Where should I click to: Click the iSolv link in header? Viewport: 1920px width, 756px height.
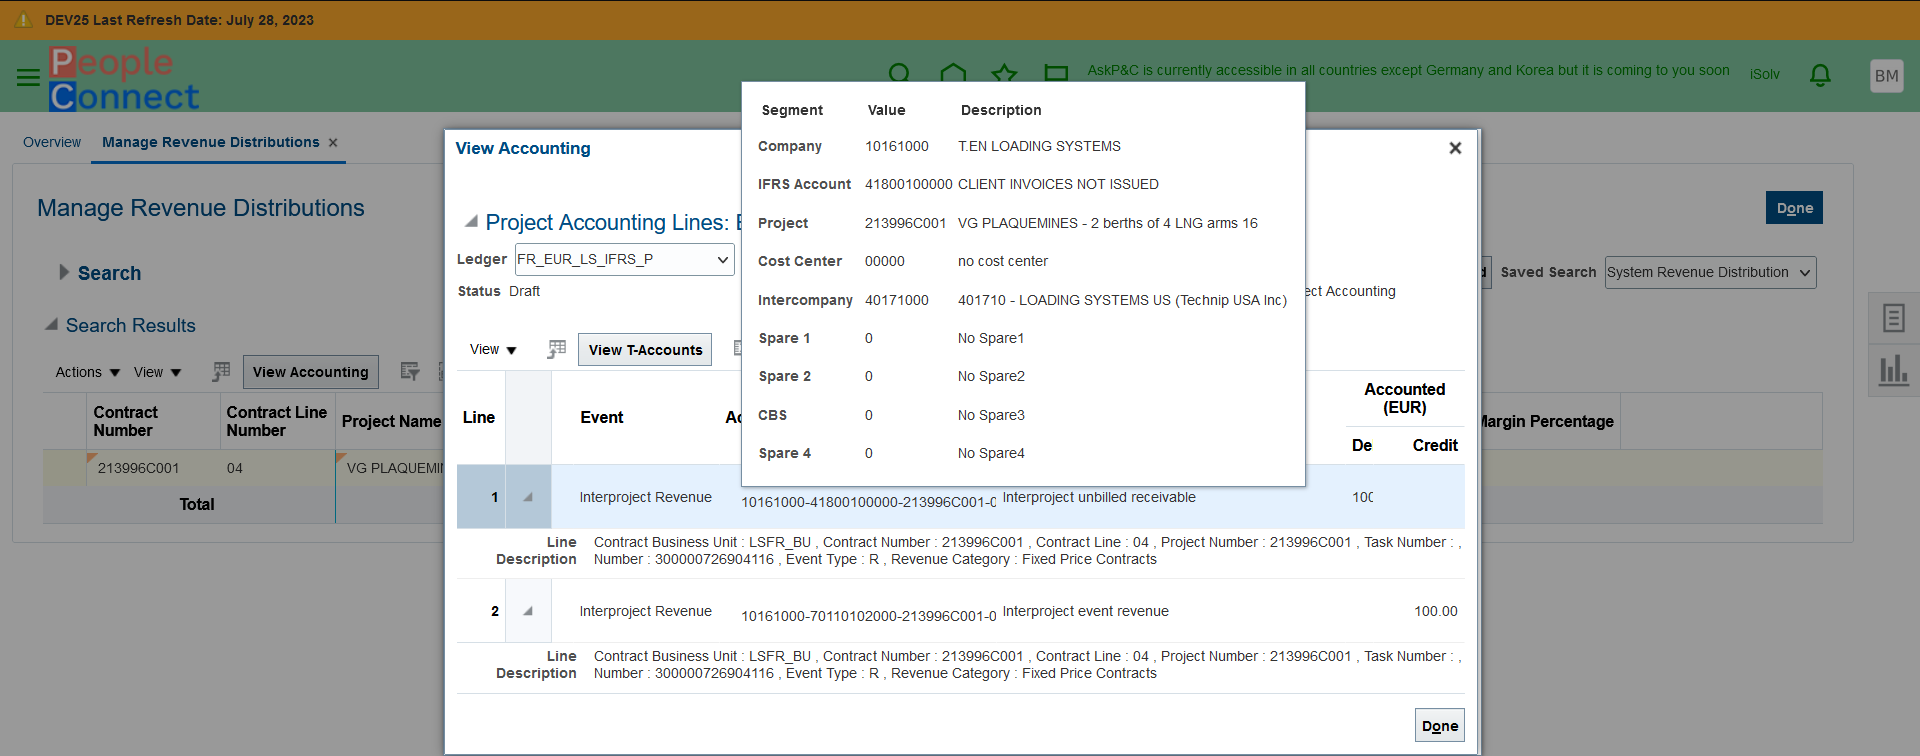click(1764, 74)
